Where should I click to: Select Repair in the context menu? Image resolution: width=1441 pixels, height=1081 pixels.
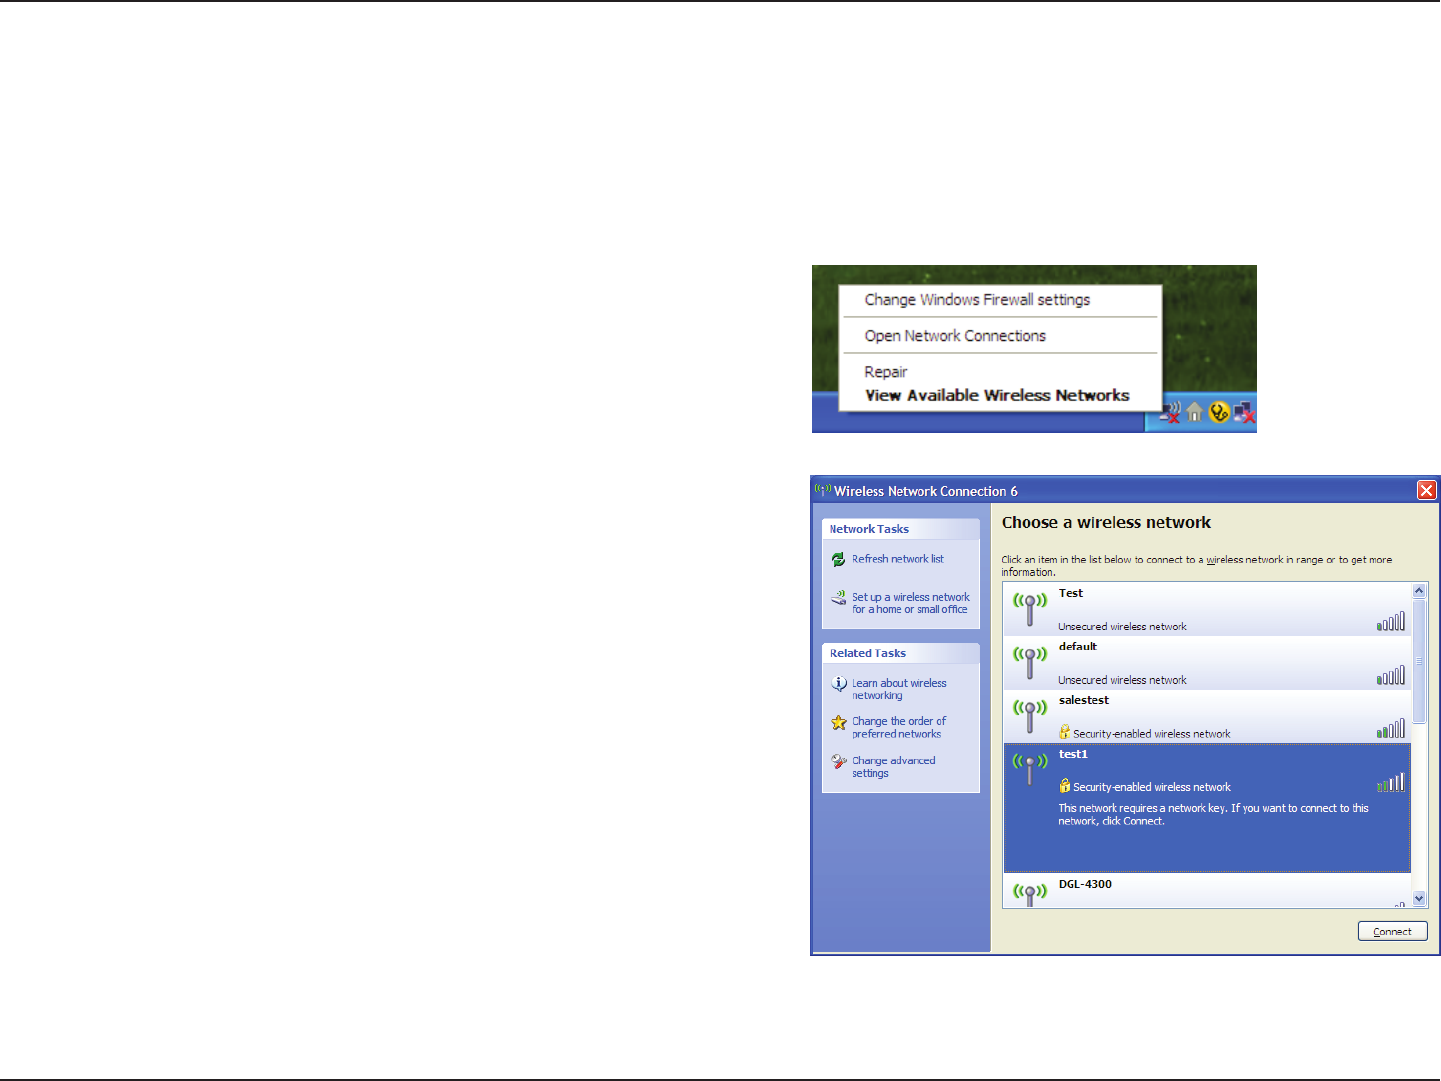[886, 372]
